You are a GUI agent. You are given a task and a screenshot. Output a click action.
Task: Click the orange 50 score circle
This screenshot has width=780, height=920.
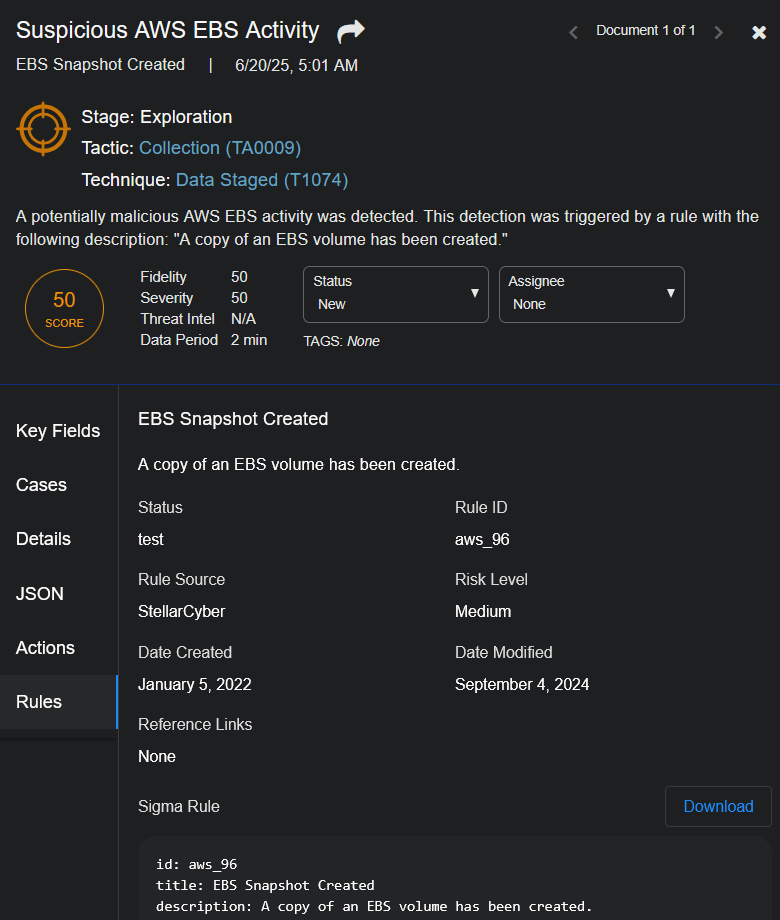(64, 308)
